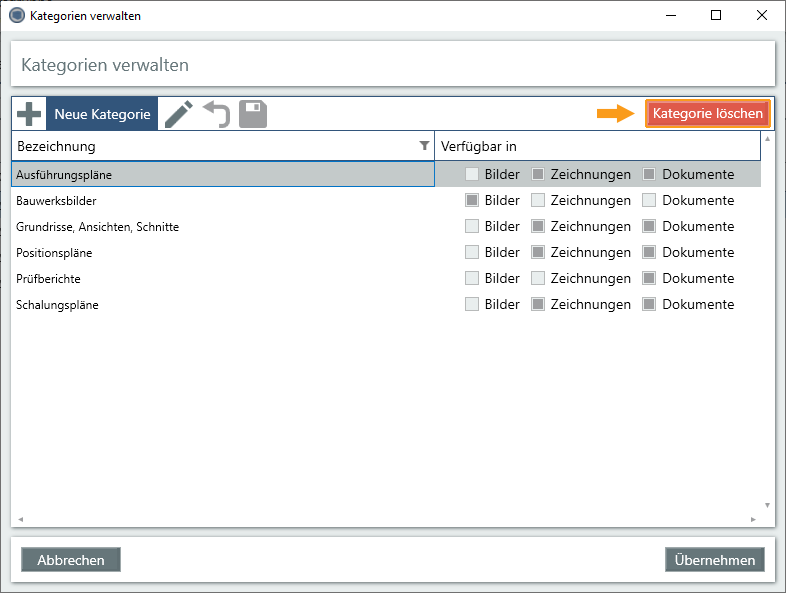Click the scroll down arrow of list

768,506
